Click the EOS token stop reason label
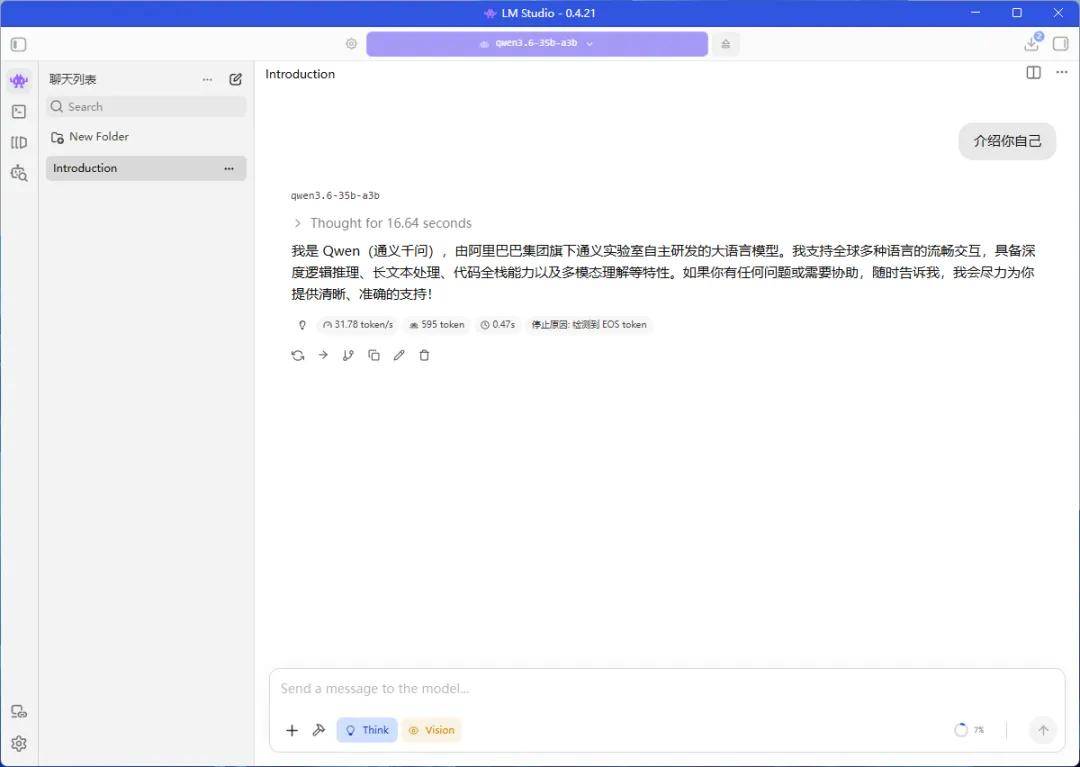The height and width of the screenshot is (767, 1080). (589, 325)
